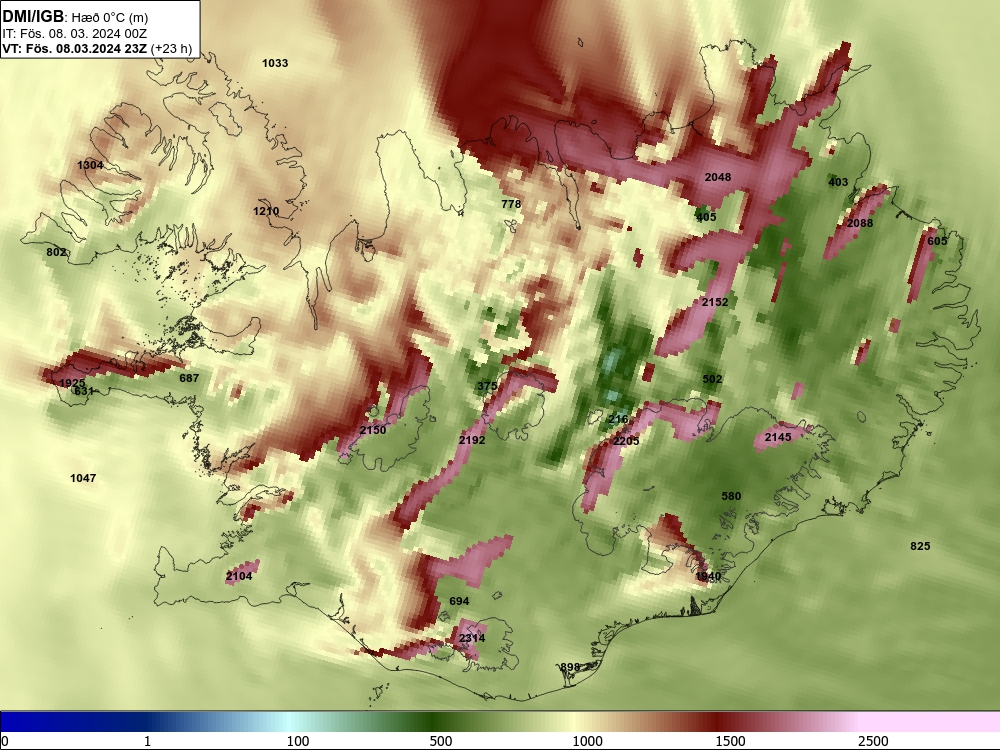Click the 1500 label on color scale
The image size is (1000, 750).
pos(730,741)
